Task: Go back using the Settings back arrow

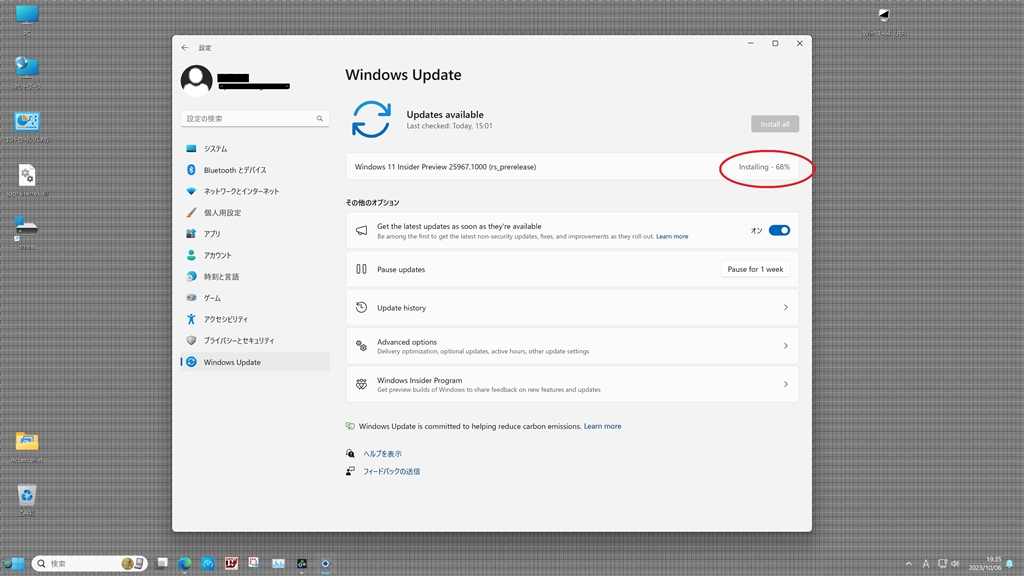Action: click(x=185, y=48)
